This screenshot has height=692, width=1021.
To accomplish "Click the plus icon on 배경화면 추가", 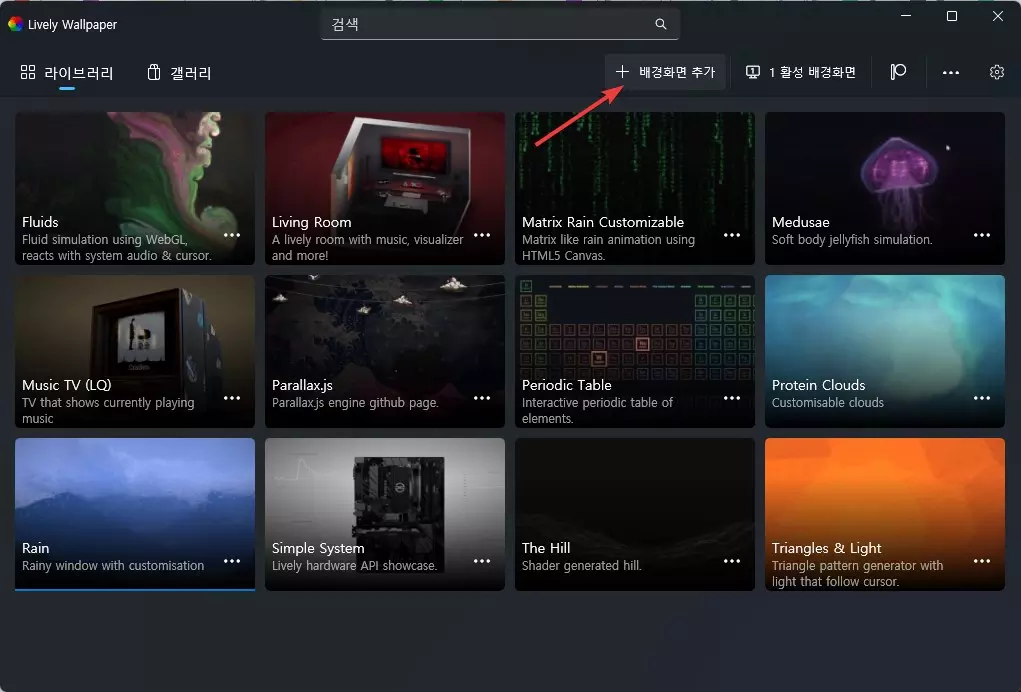I will 623,71.
